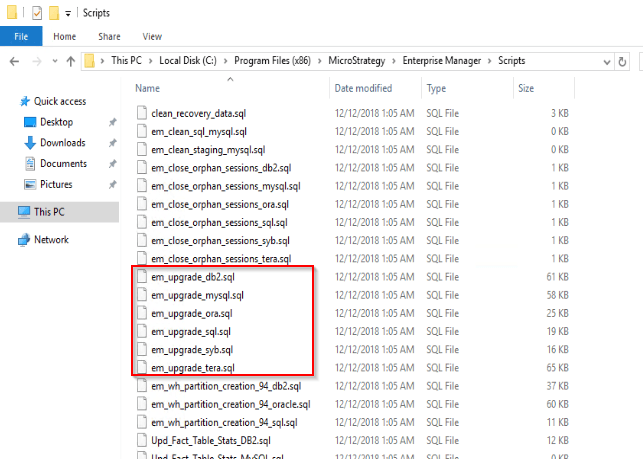643x459 pixels.
Task: Click This PC in the address breadcrumb
Action: [x=126, y=61]
